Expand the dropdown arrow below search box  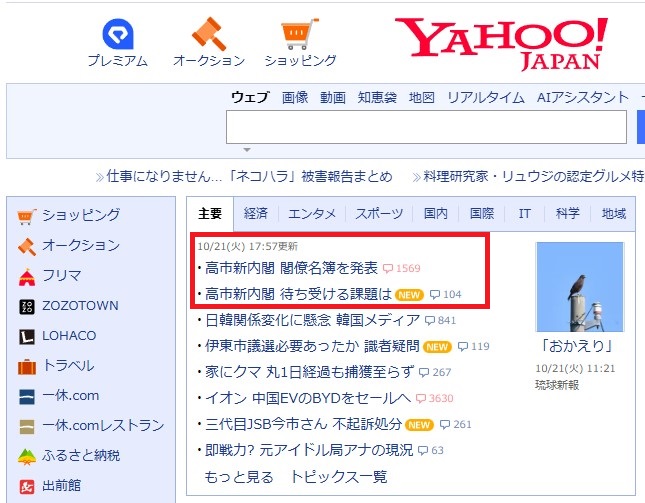click(247, 150)
